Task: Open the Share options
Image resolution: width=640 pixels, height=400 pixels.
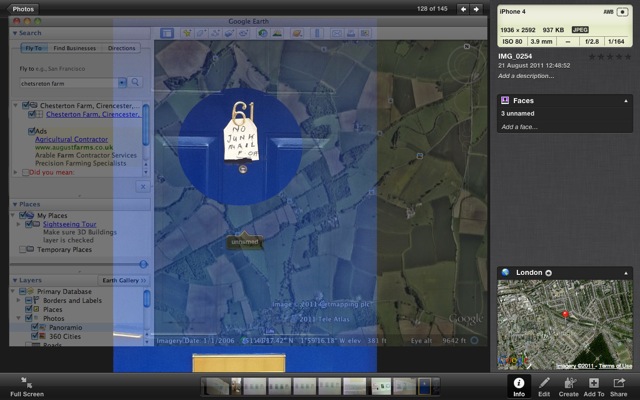Action: pos(619,386)
